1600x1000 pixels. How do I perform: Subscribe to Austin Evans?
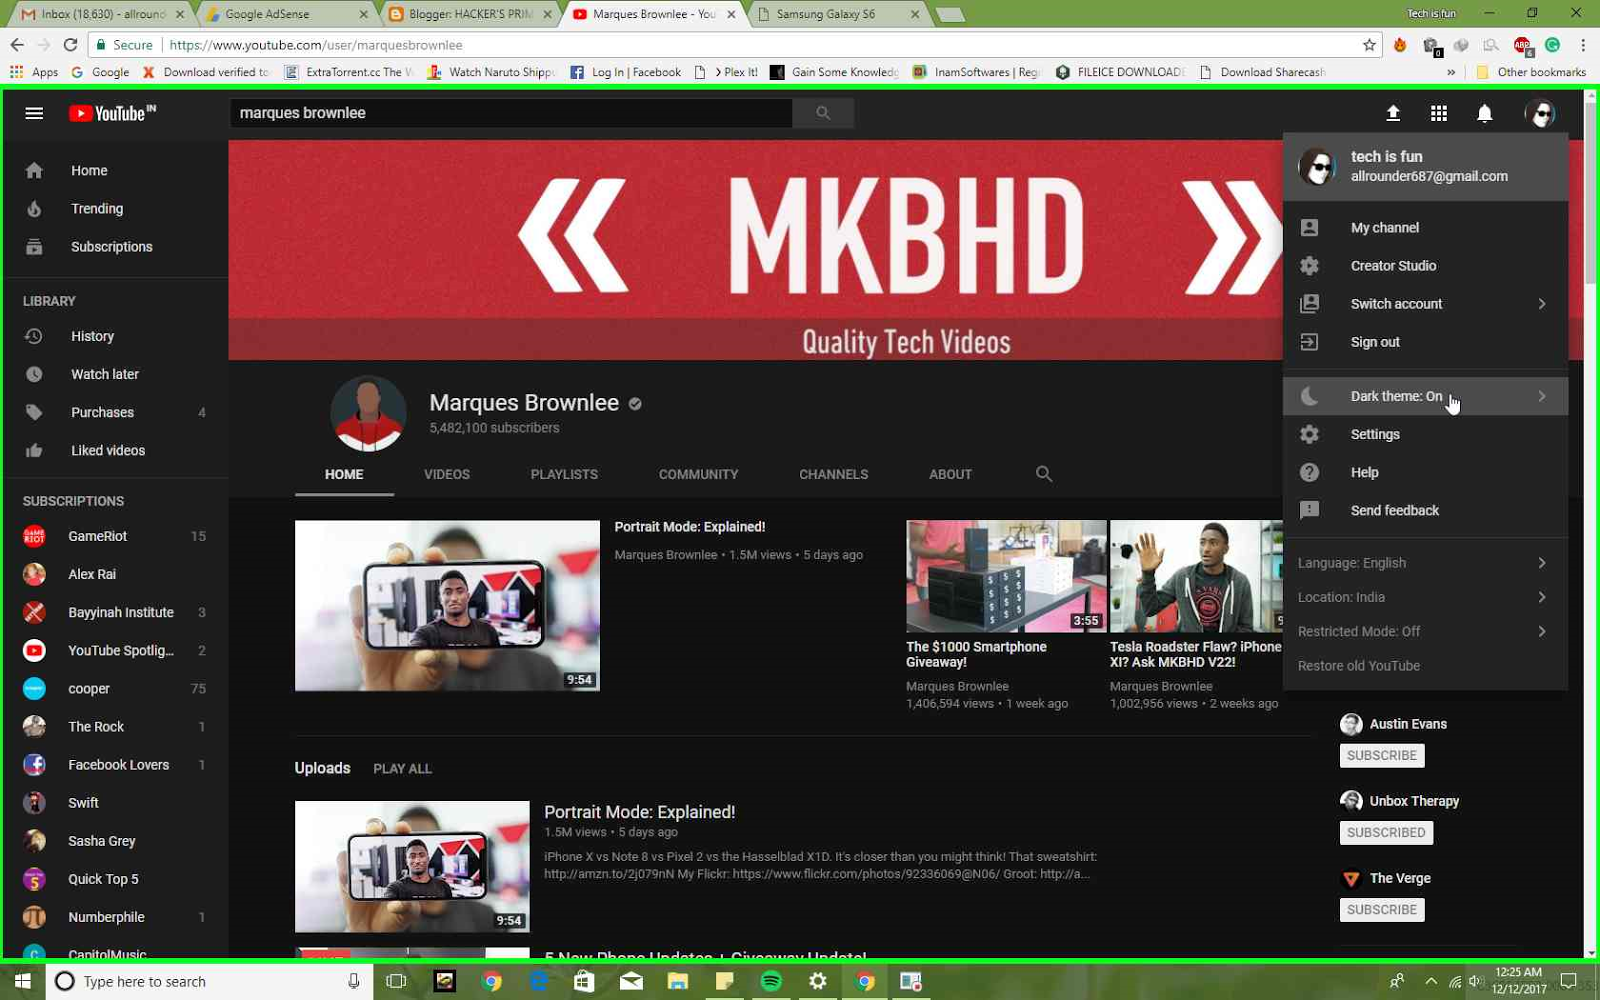coord(1382,755)
